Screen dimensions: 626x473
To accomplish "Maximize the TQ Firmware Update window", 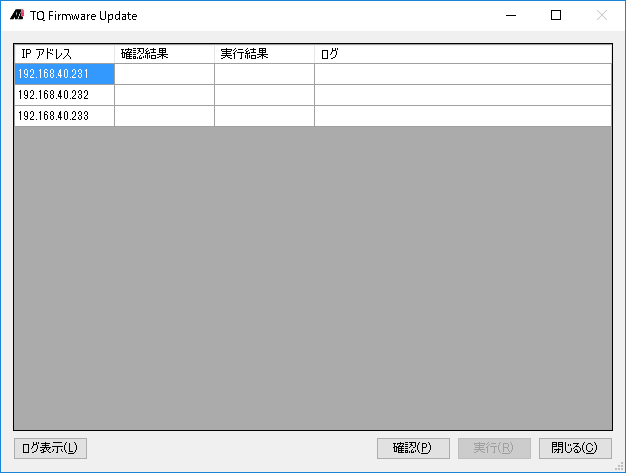I will click(x=556, y=16).
